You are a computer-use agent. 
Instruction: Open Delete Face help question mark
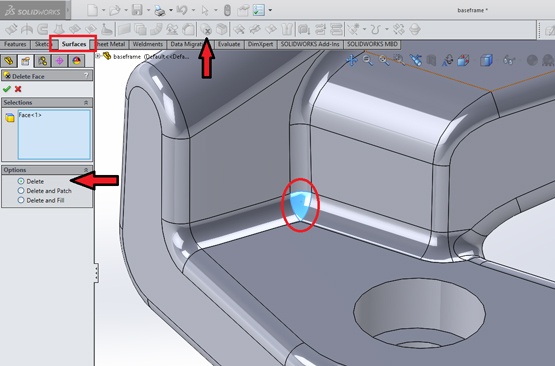86,75
